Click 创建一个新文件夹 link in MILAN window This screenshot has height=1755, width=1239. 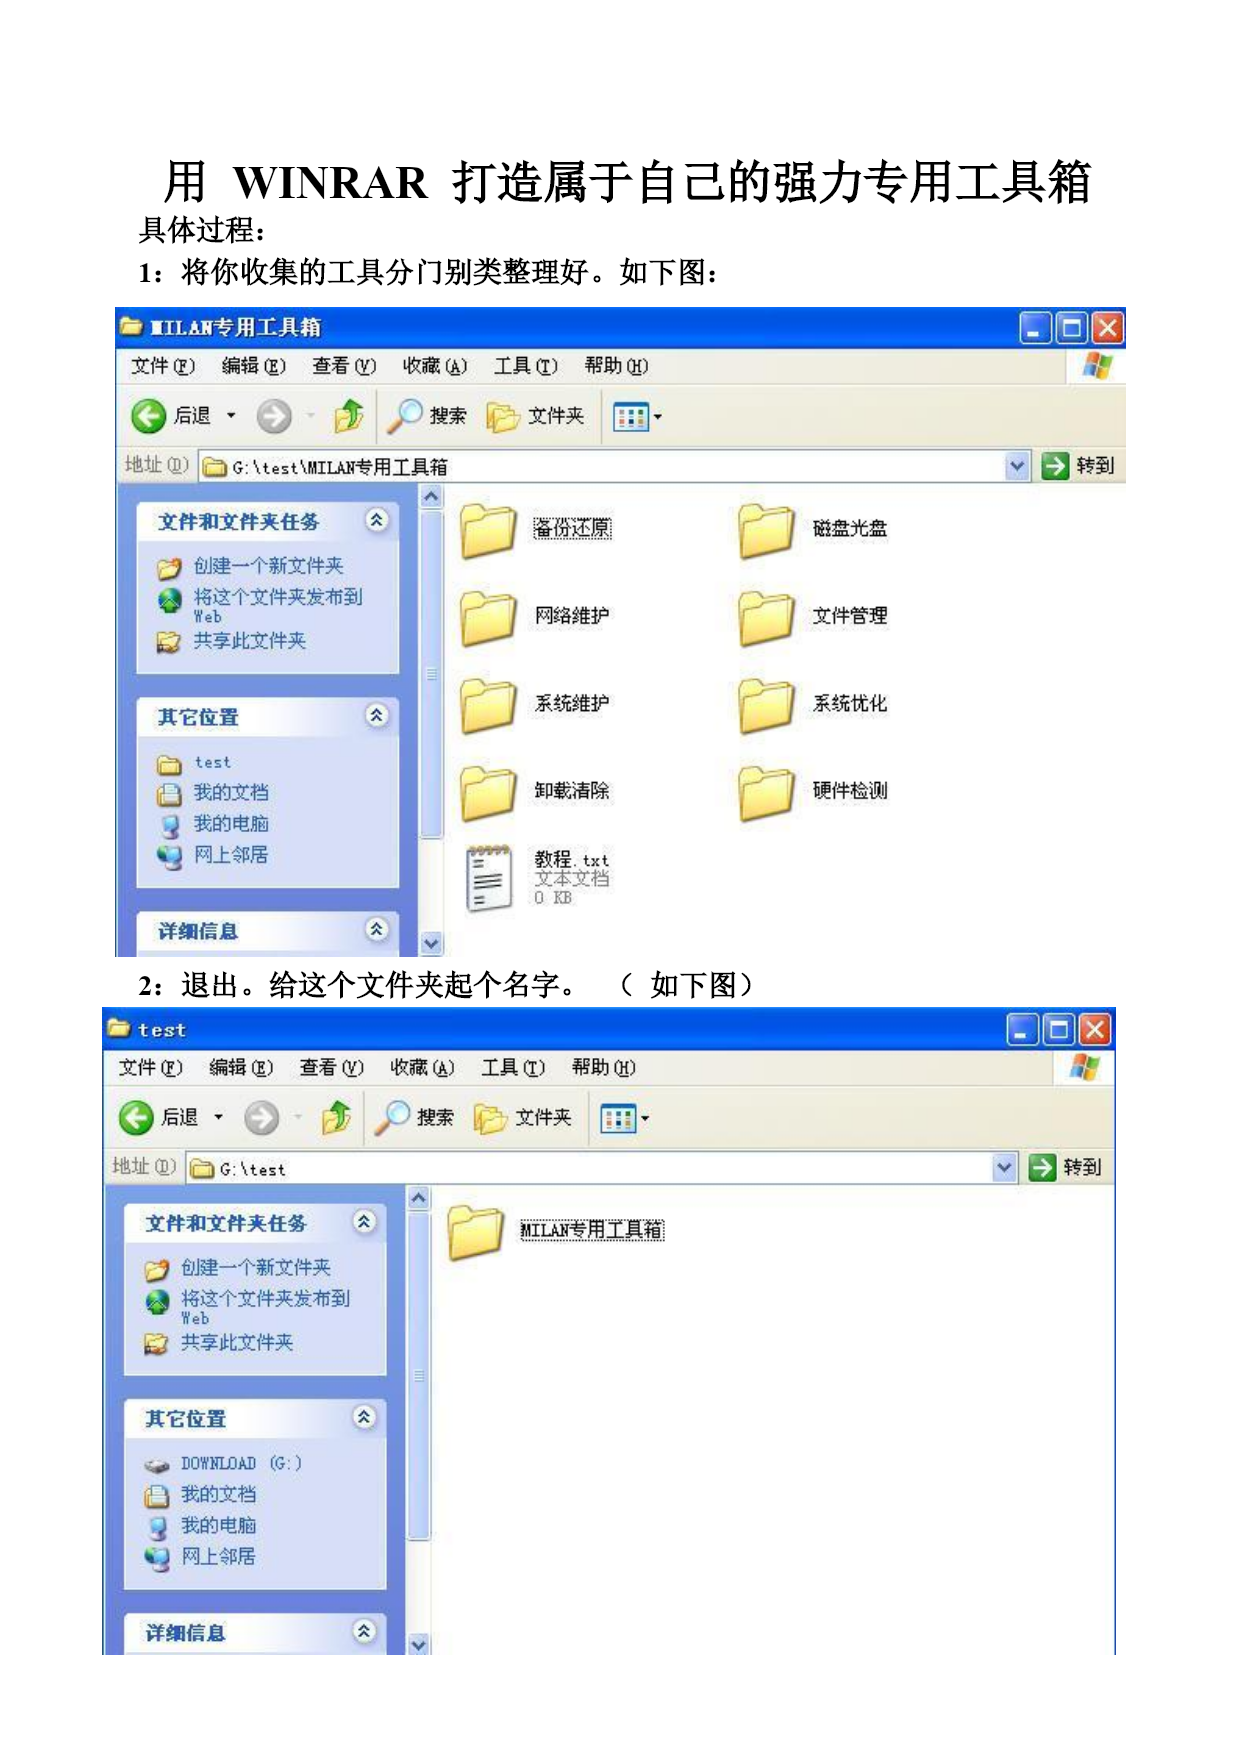tap(268, 566)
